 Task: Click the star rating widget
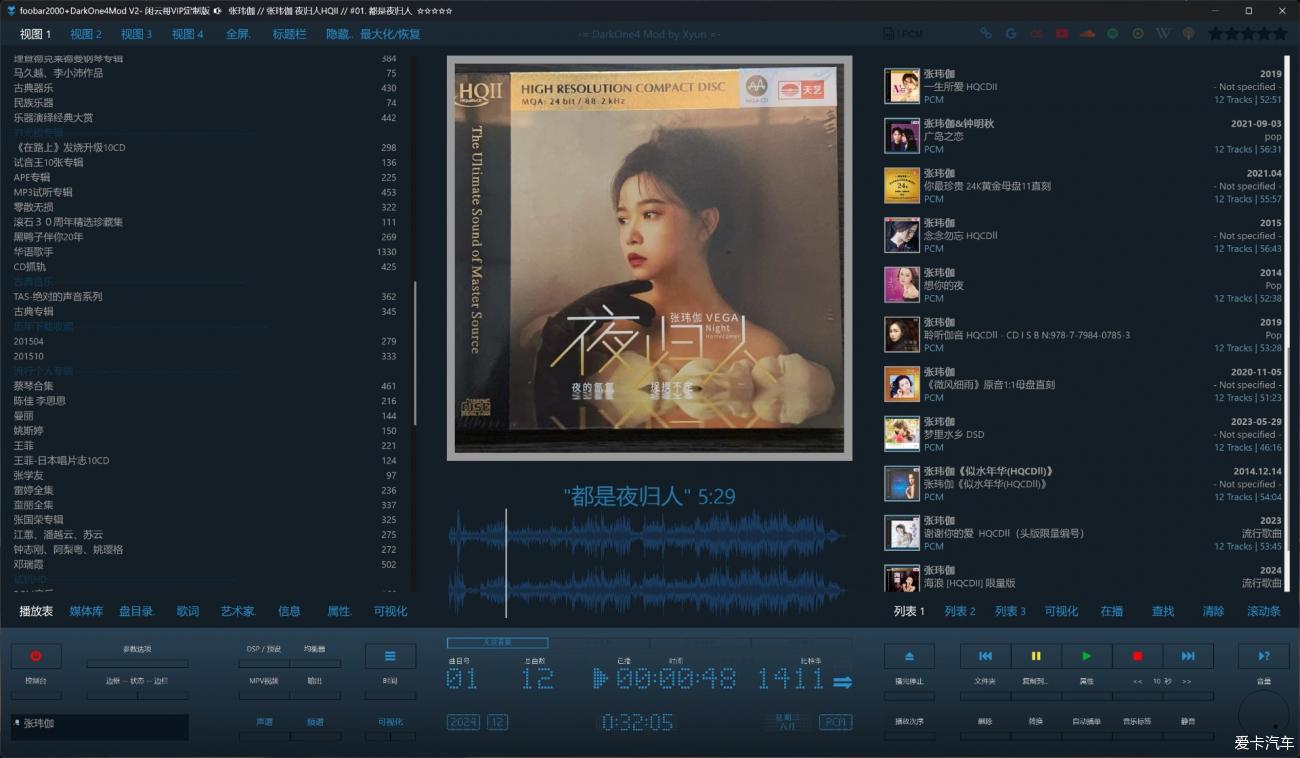(1248, 34)
